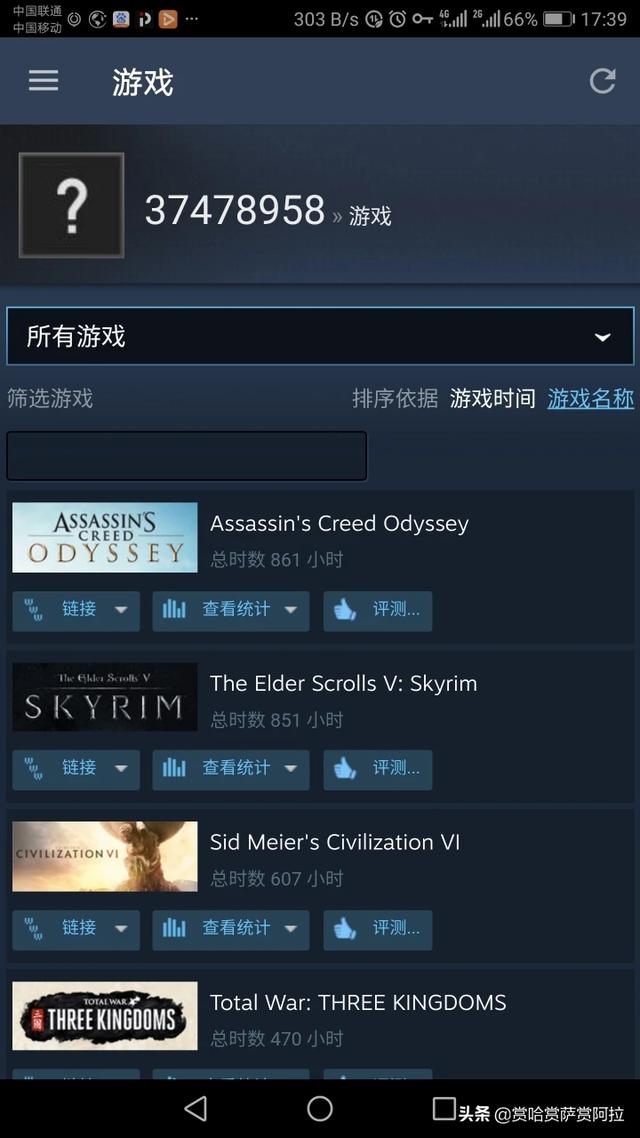Viewport: 640px width, 1138px height.
Task: Open the hamburger navigation menu
Action: click(x=44, y=81)
